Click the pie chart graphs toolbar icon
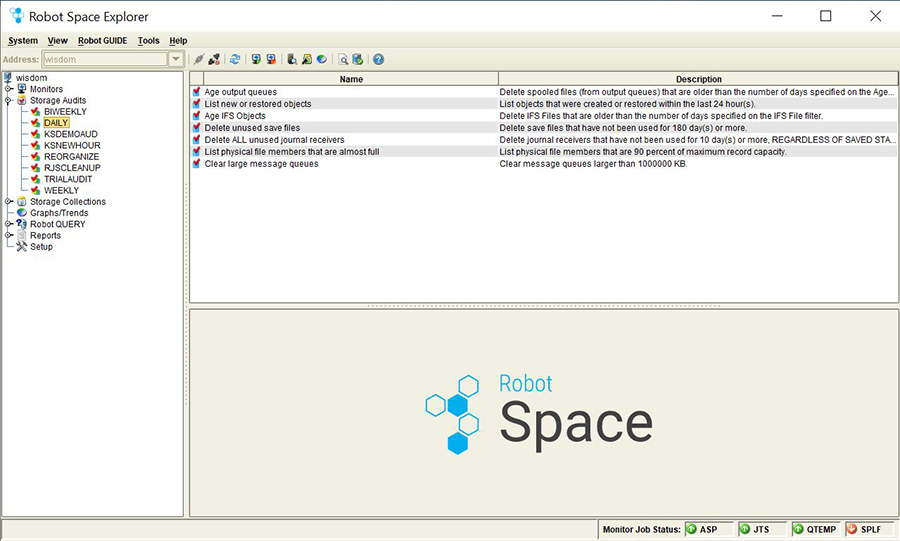 coord(321,59)
